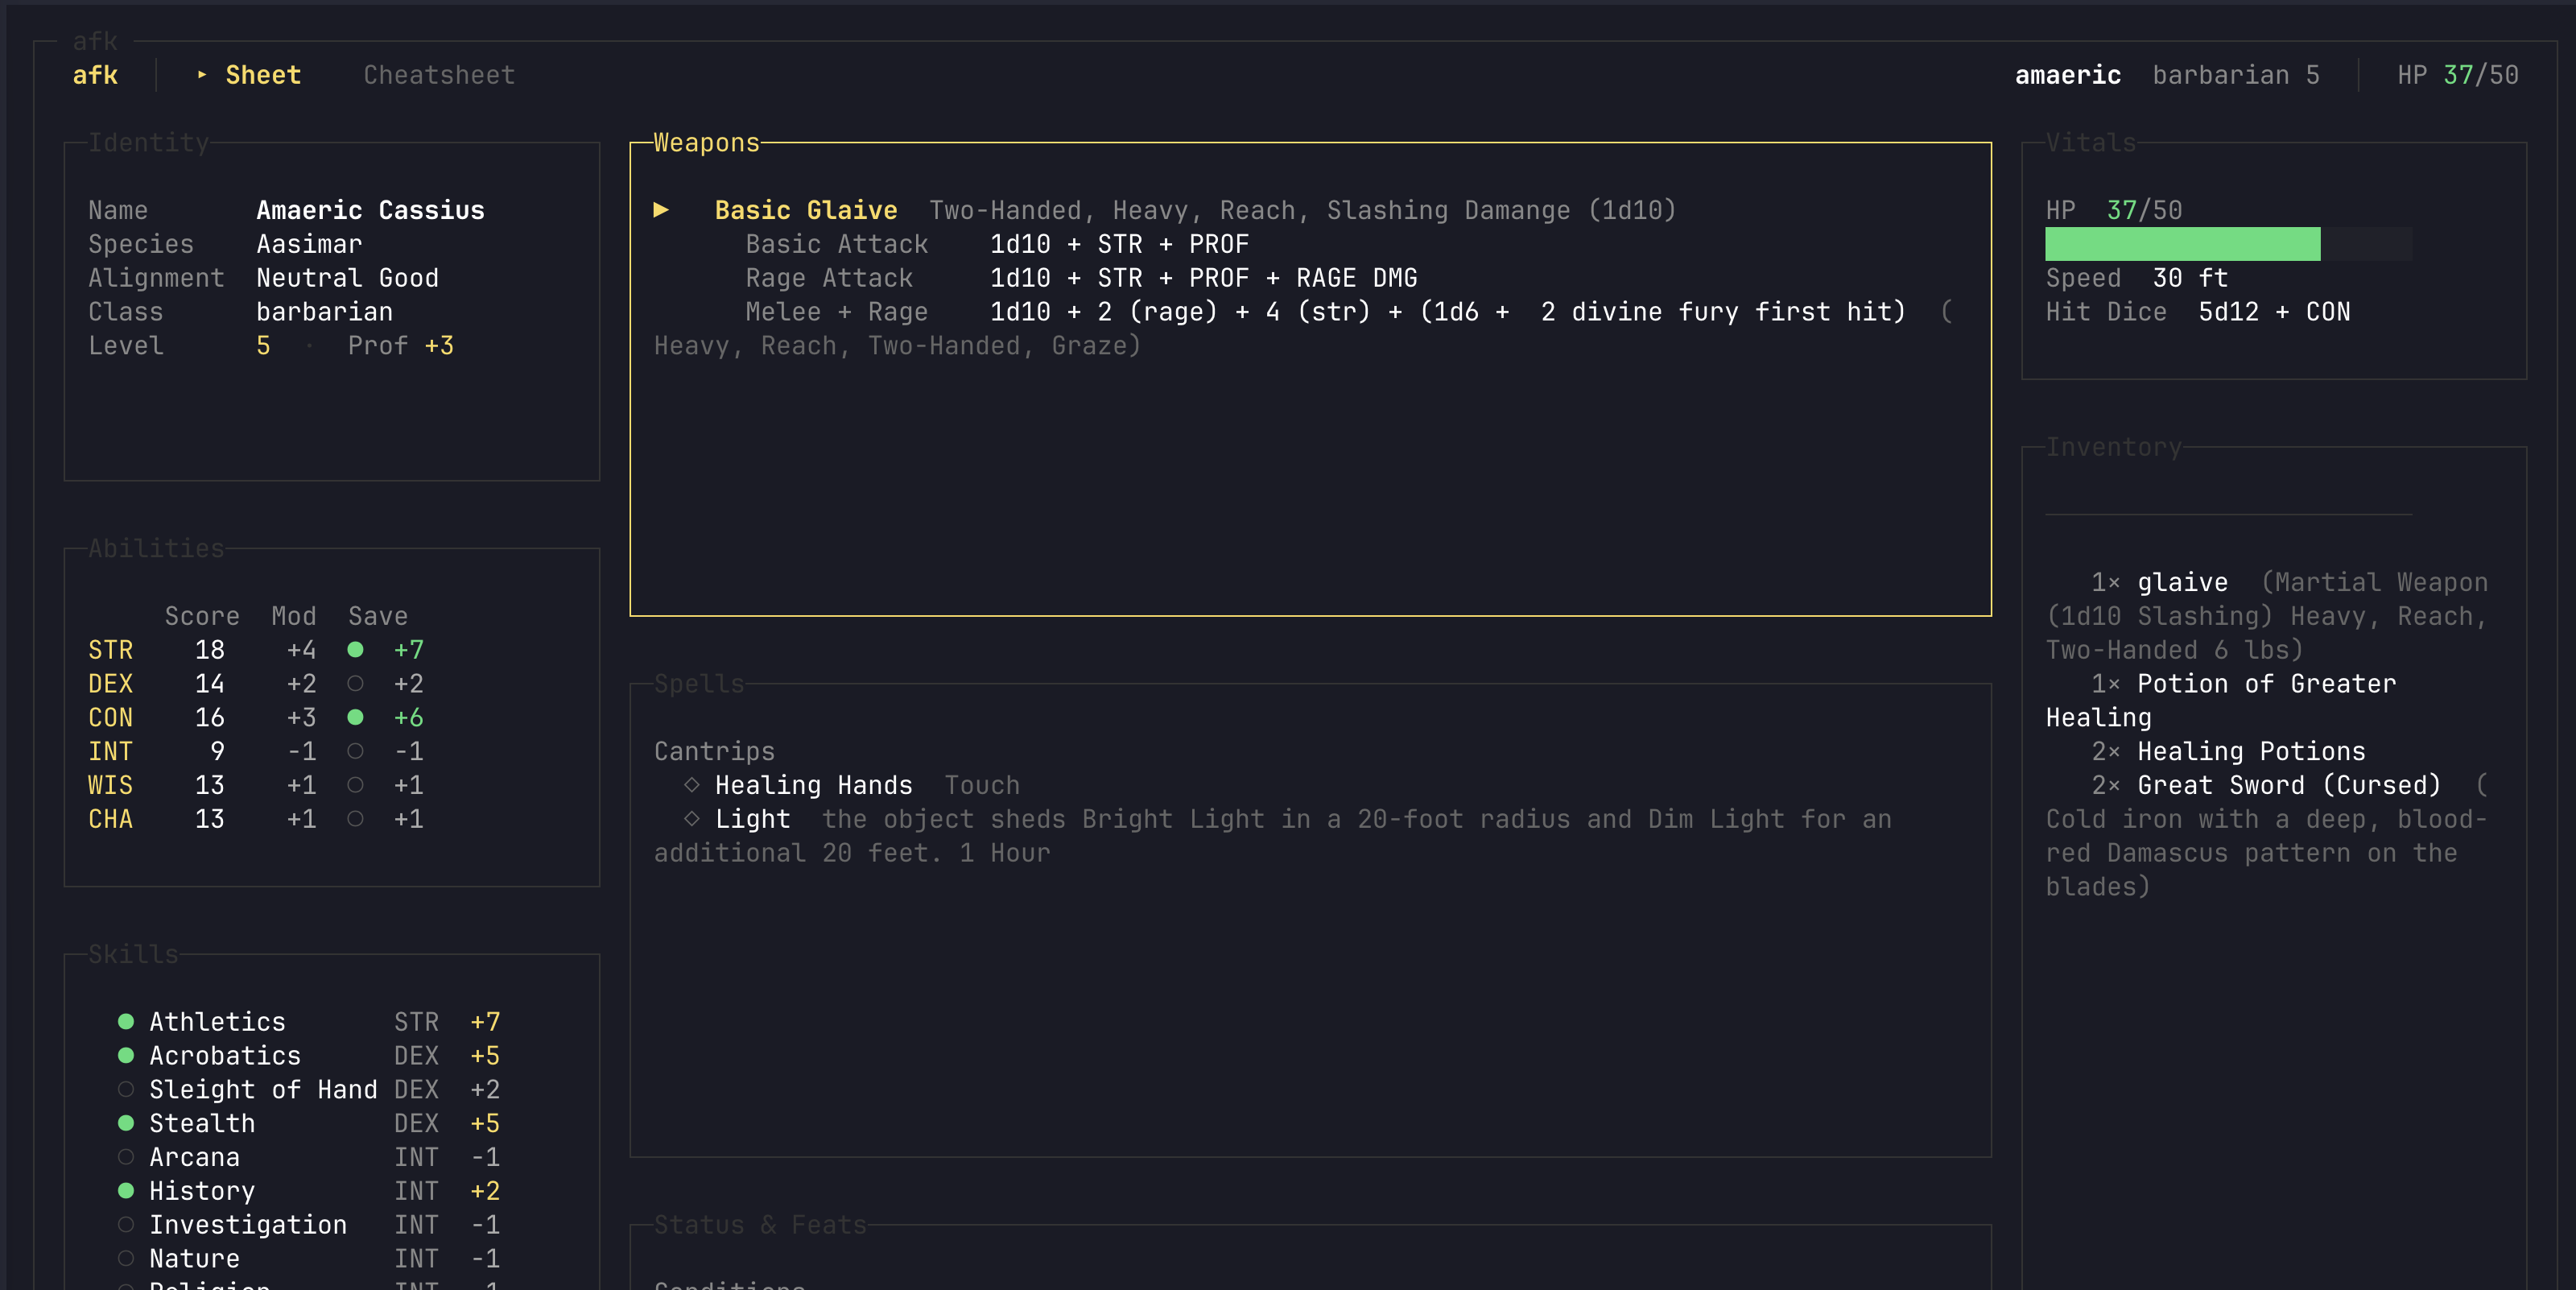Open the afk menu

pyautogui.click(x=94, y=74)
